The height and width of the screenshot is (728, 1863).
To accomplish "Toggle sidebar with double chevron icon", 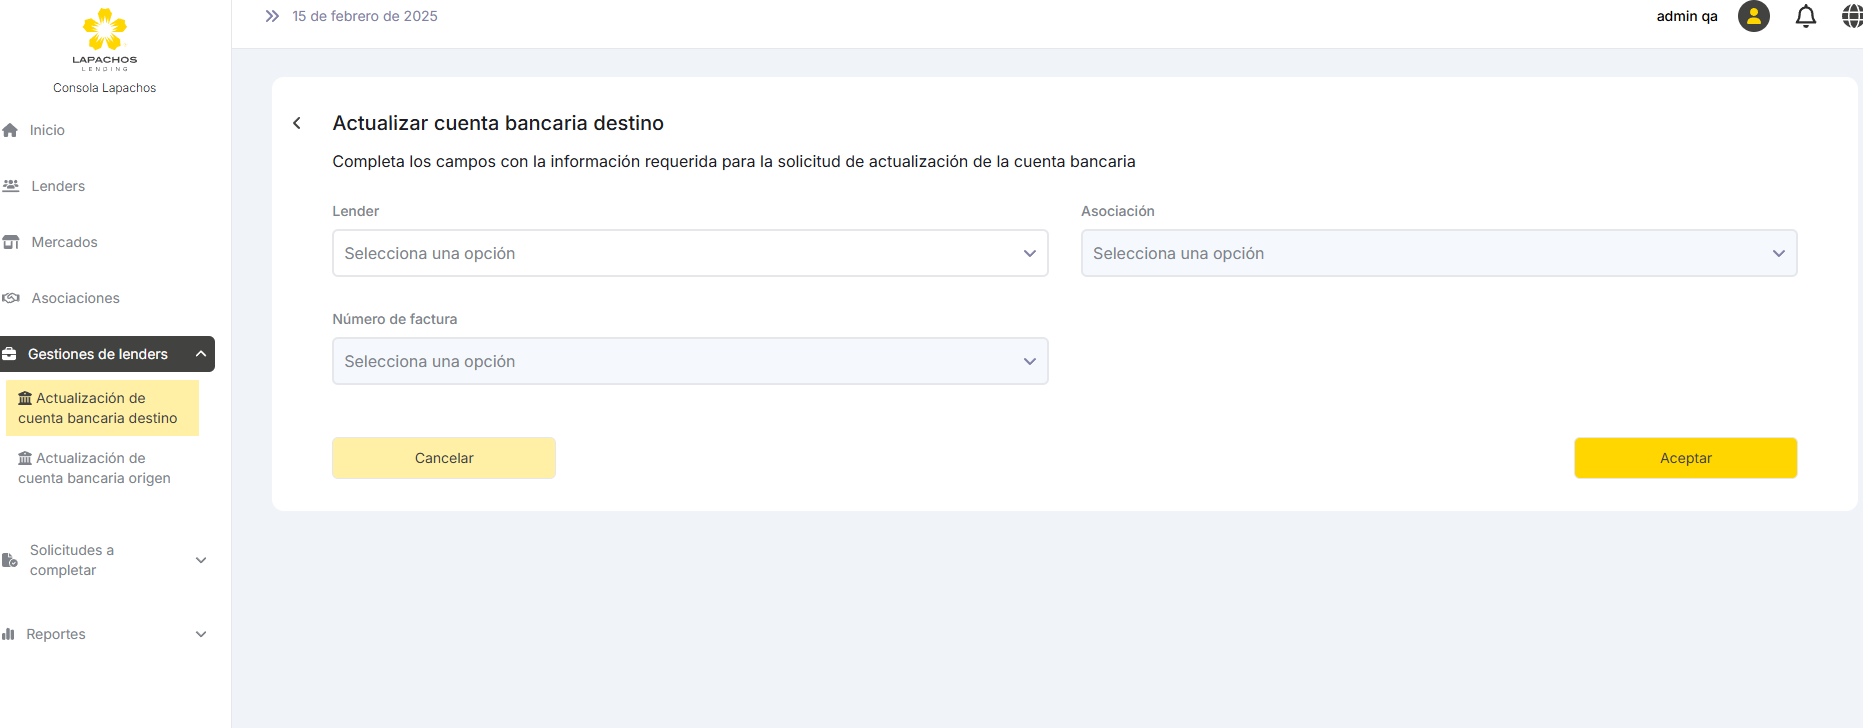I will (272, 16).
